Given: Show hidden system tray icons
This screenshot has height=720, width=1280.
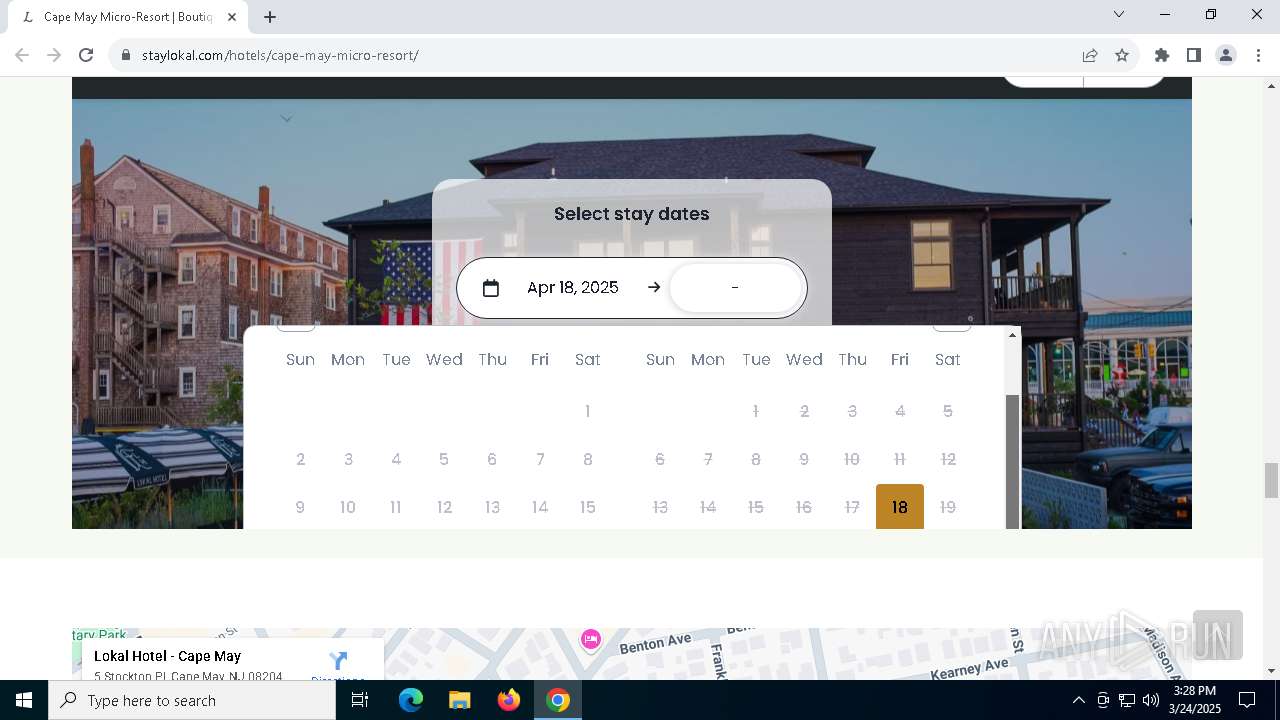Looking at the screenshot, I should pos(1078,700).
